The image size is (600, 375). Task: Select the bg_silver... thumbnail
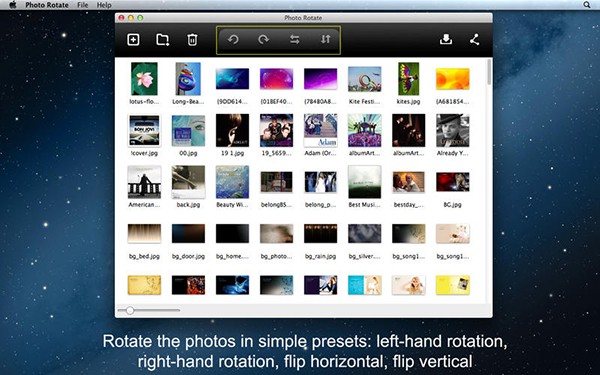(x=364, y=233)
